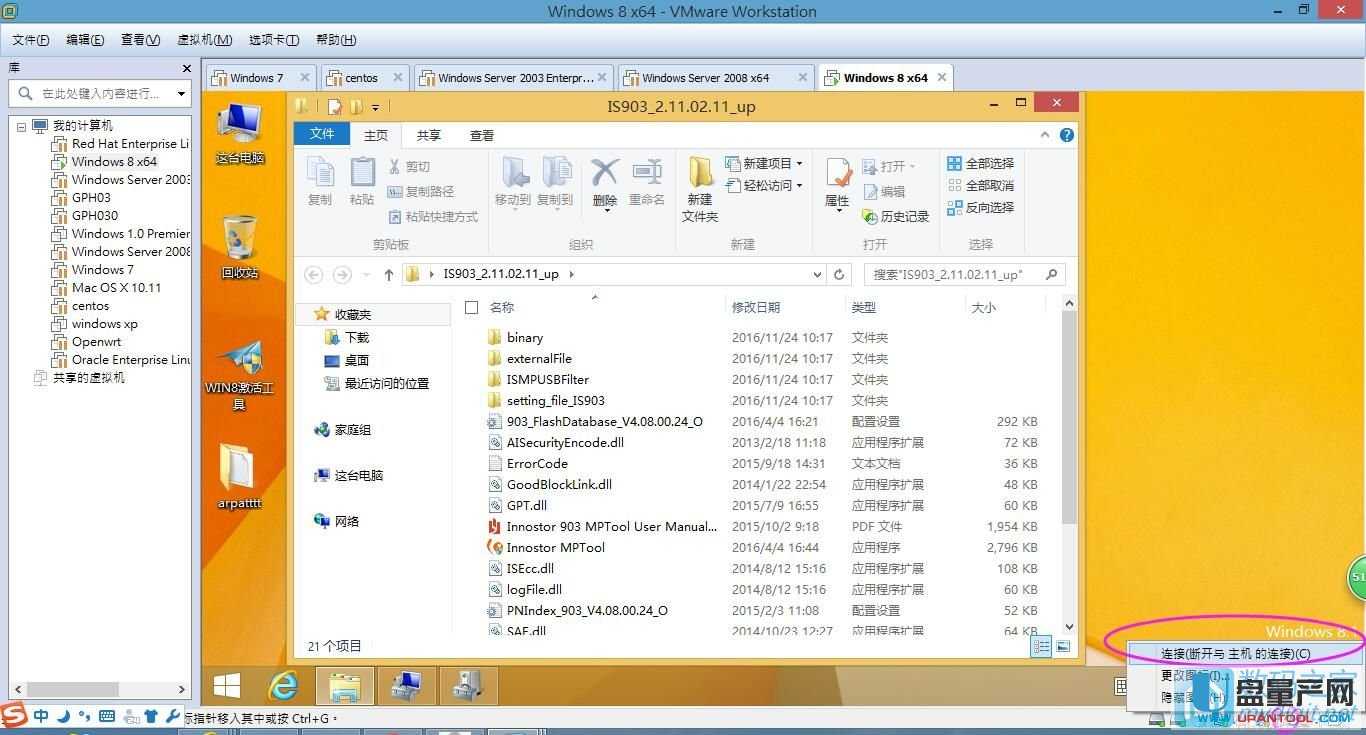Screen dimensions: 1366x735
Task: Switch to the details view toggle
Action: (1041, 647)
